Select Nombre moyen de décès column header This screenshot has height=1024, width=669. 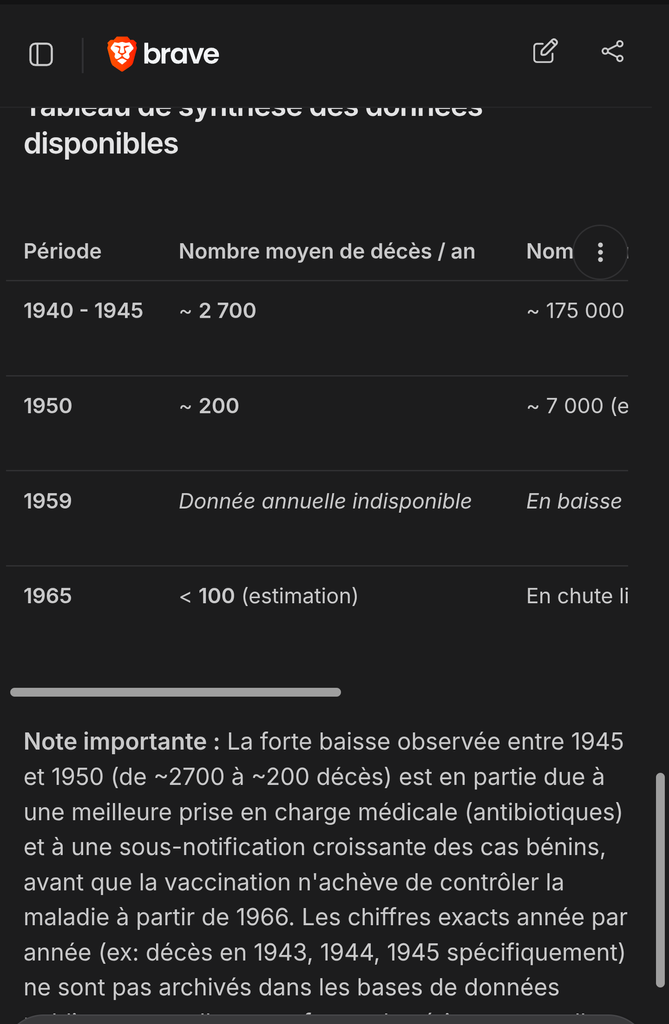[x=327, y=251]
